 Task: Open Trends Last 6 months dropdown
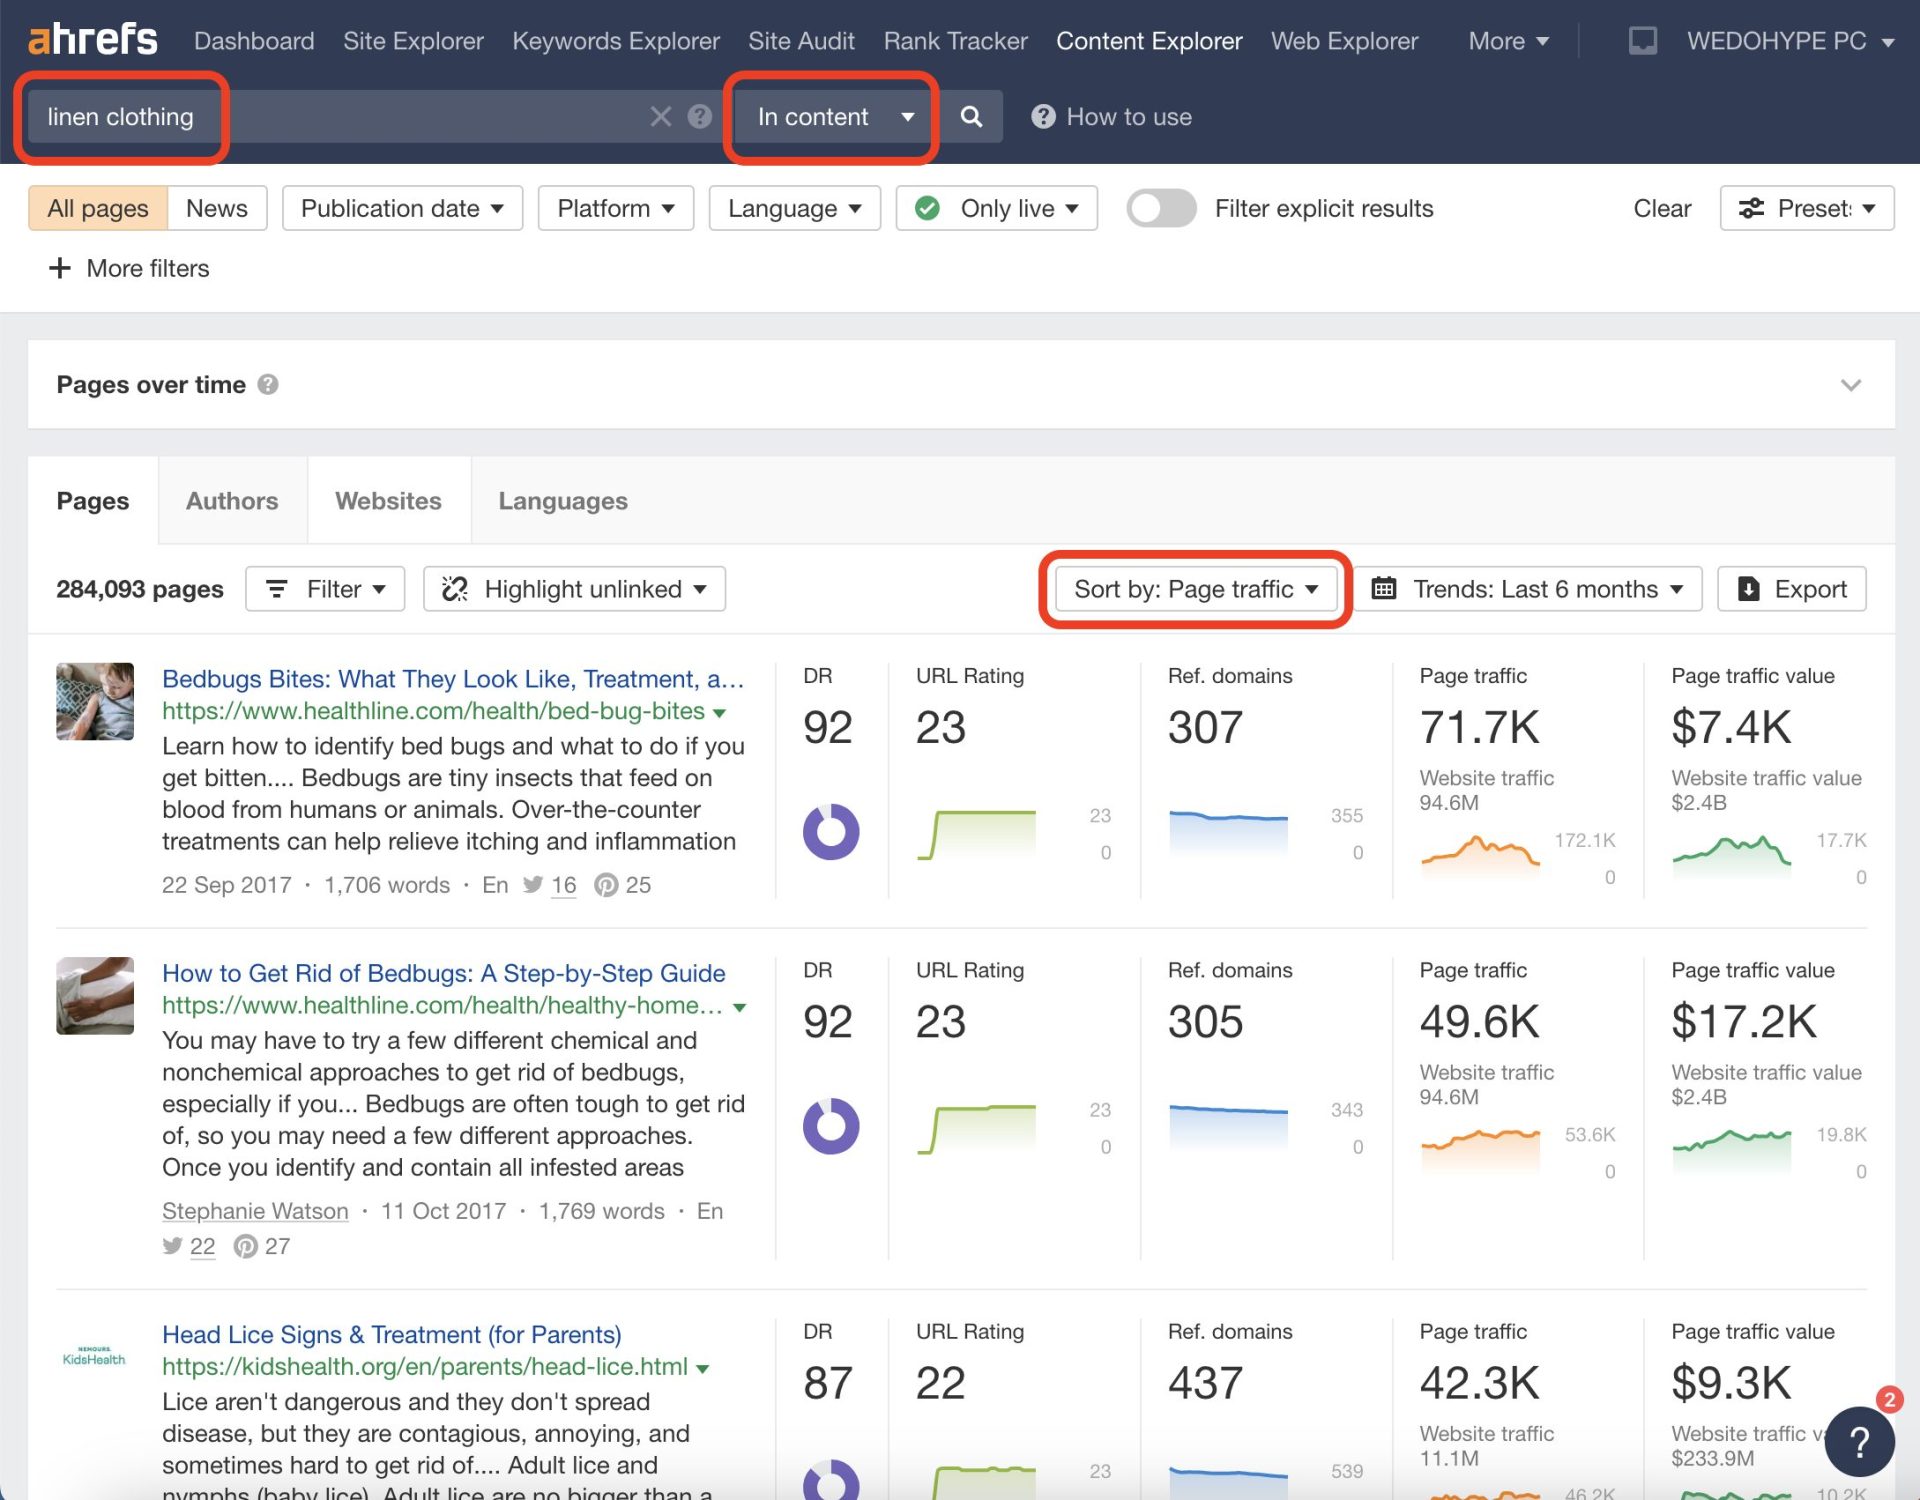click(1527, 589)
